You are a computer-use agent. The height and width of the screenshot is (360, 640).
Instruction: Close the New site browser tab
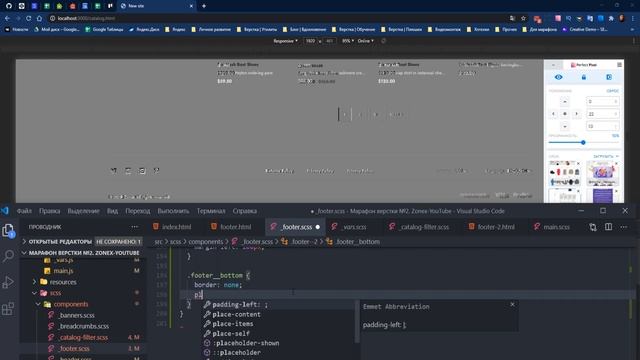pyautogui.click(x=191, y=6)
